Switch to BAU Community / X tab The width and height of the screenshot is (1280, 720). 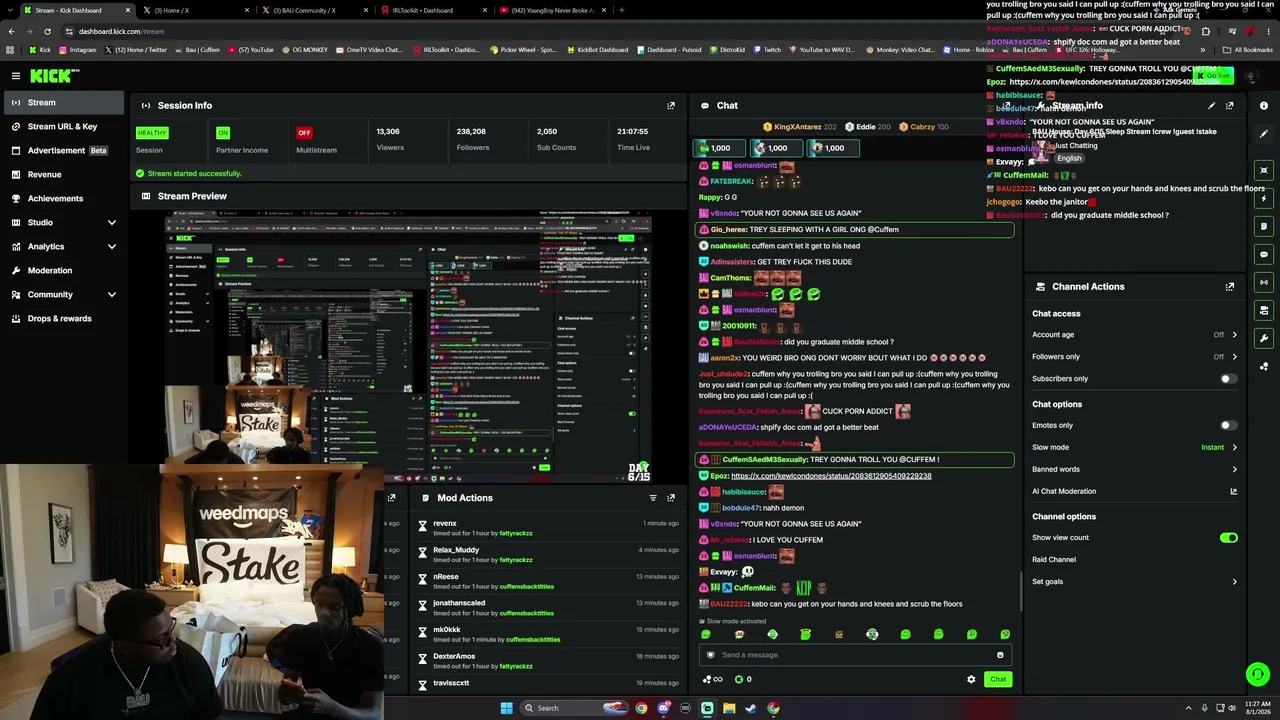pos(313,10)
